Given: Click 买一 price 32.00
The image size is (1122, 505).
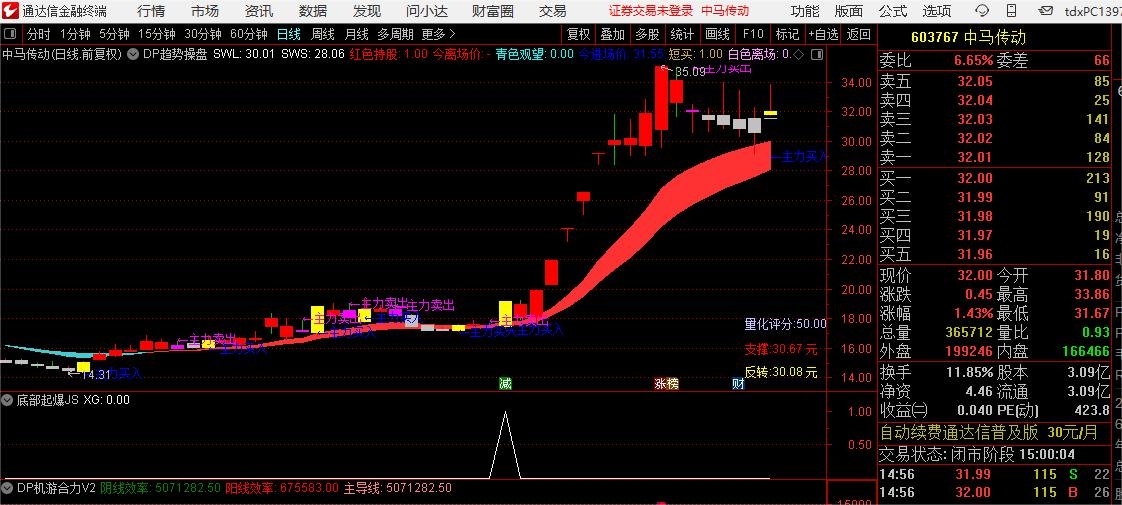Looking at the screenshot, I should tap(975, 178).
